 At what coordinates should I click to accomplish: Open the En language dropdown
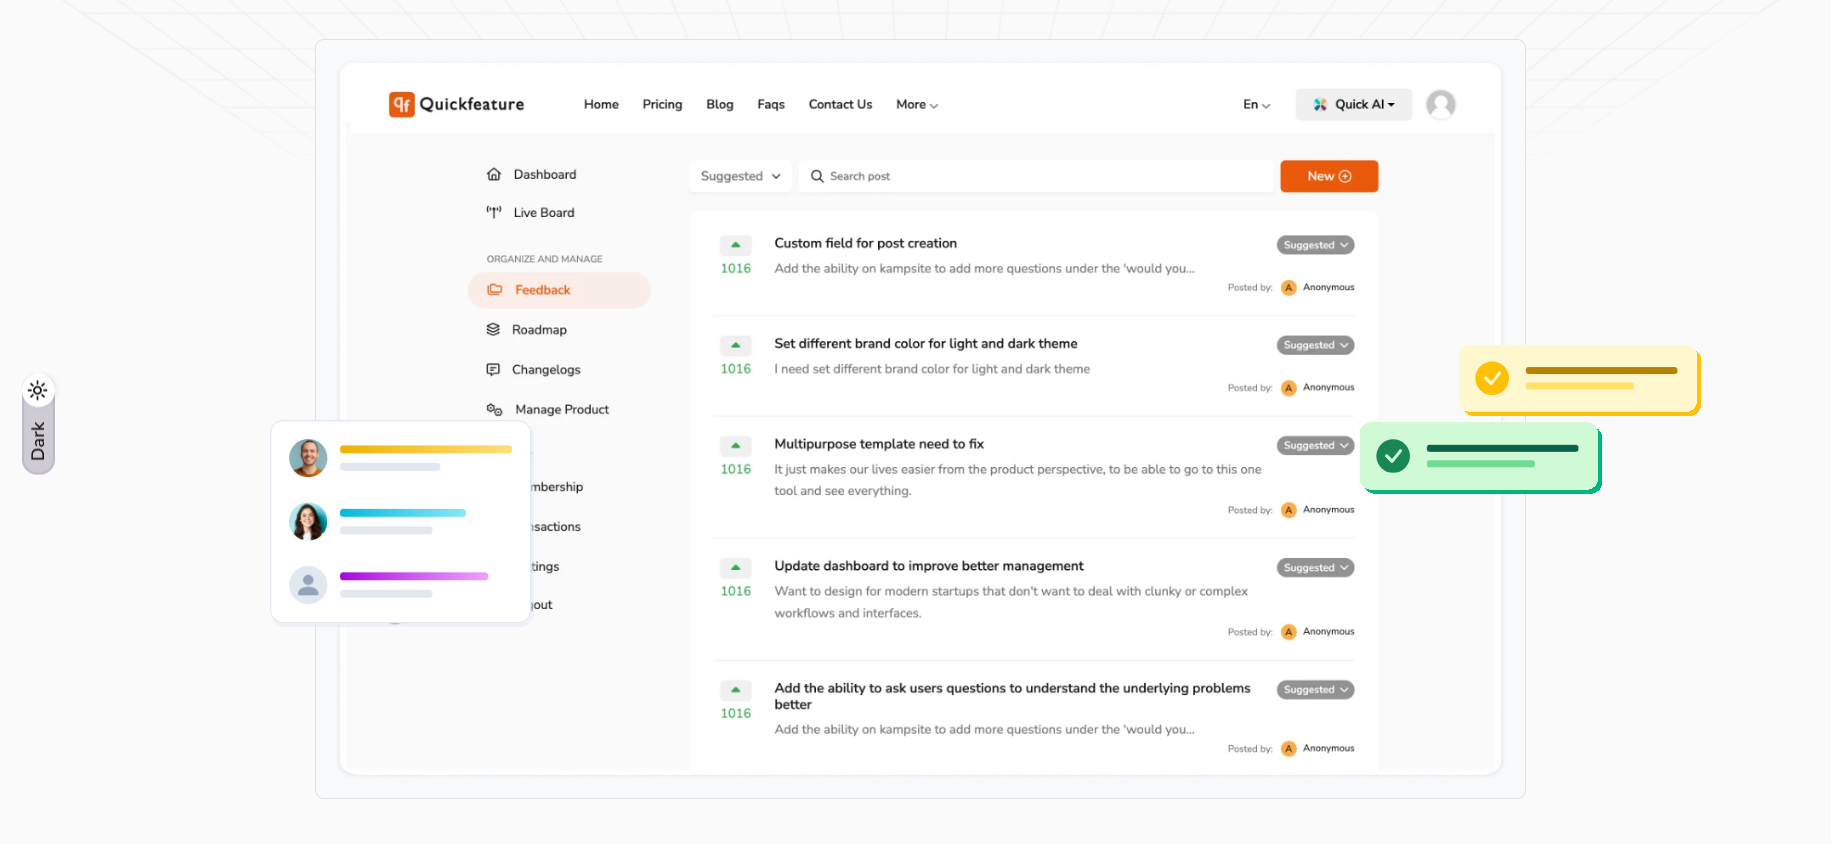coord(1256,104)
